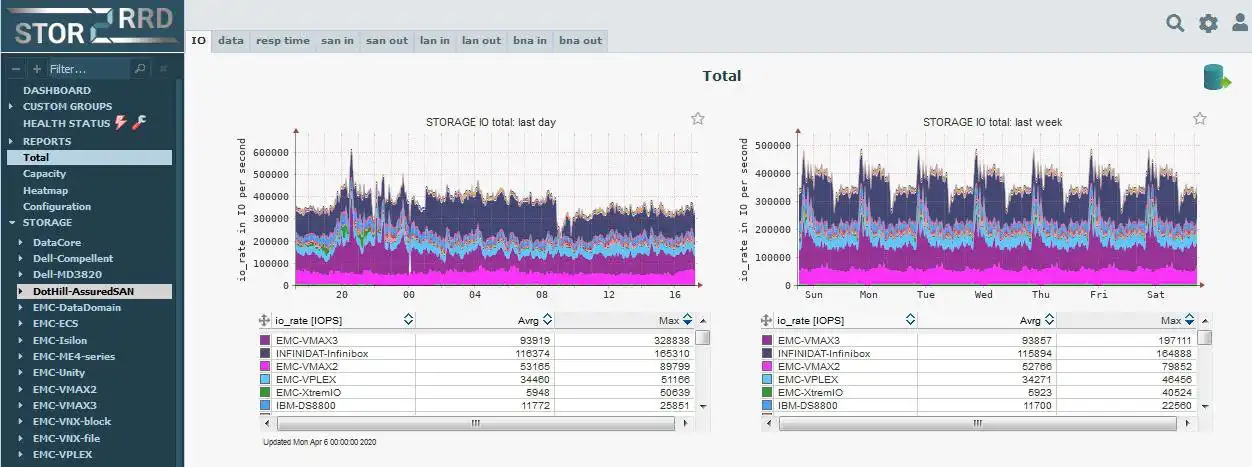
Task: Switch to the san out tab
Action: [x=387, y=41]
